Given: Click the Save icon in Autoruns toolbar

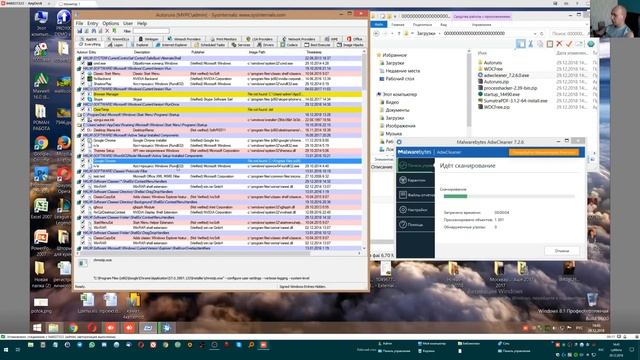Looking at the screenshot, I should click(x=80, y=31).
